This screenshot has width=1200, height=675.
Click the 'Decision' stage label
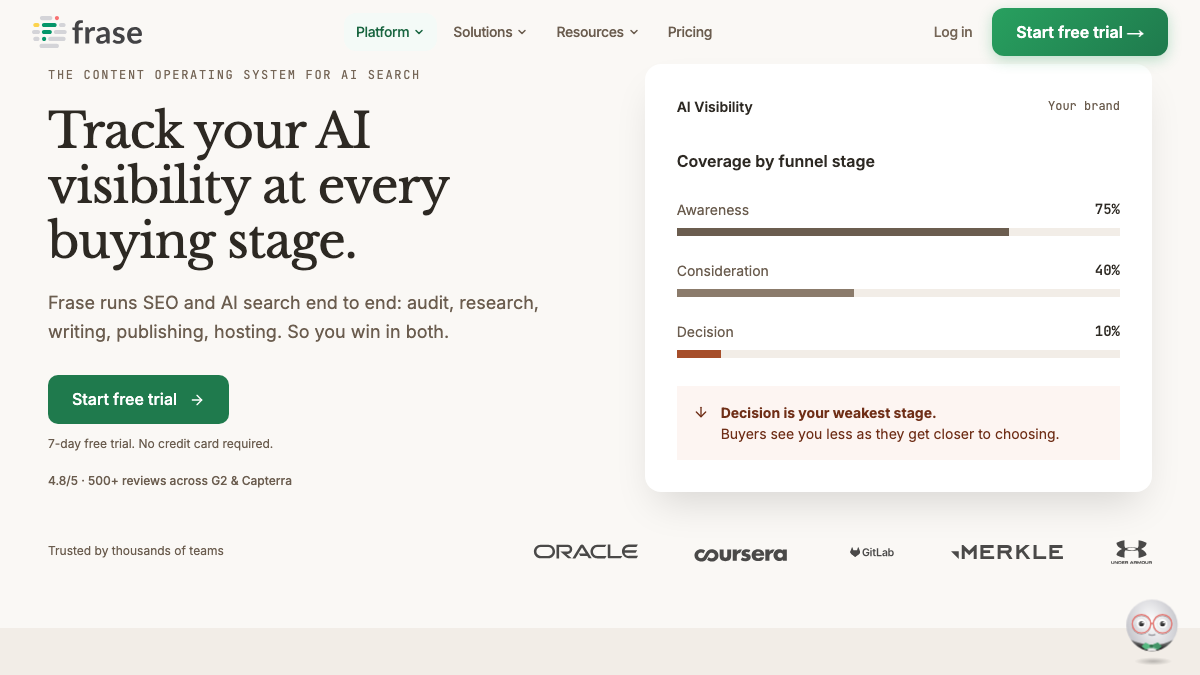point(705,332)
